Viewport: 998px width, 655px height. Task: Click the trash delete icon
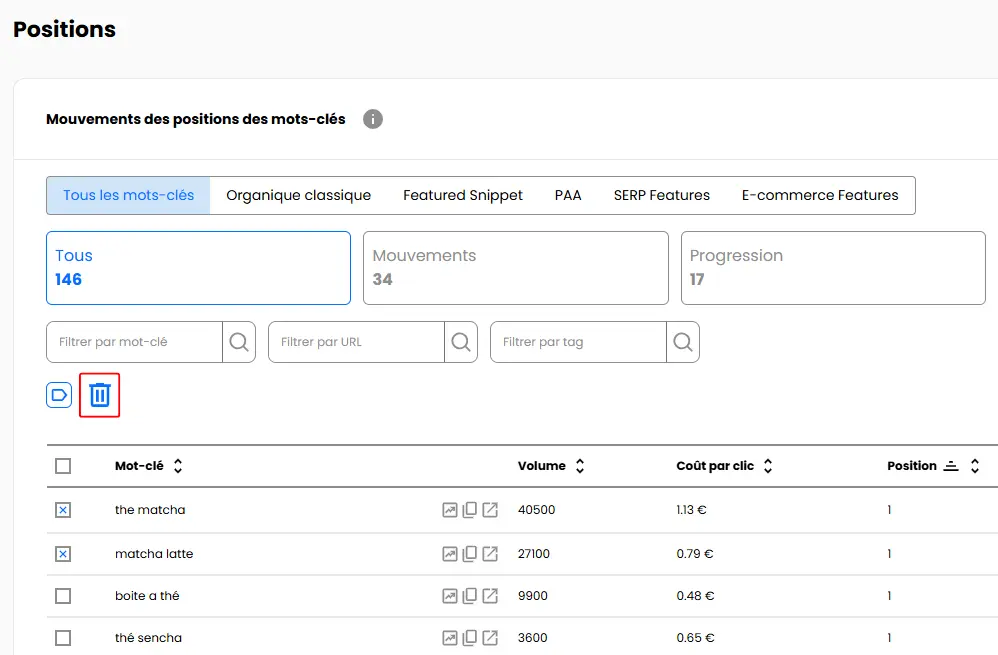(x=100, y=395)
